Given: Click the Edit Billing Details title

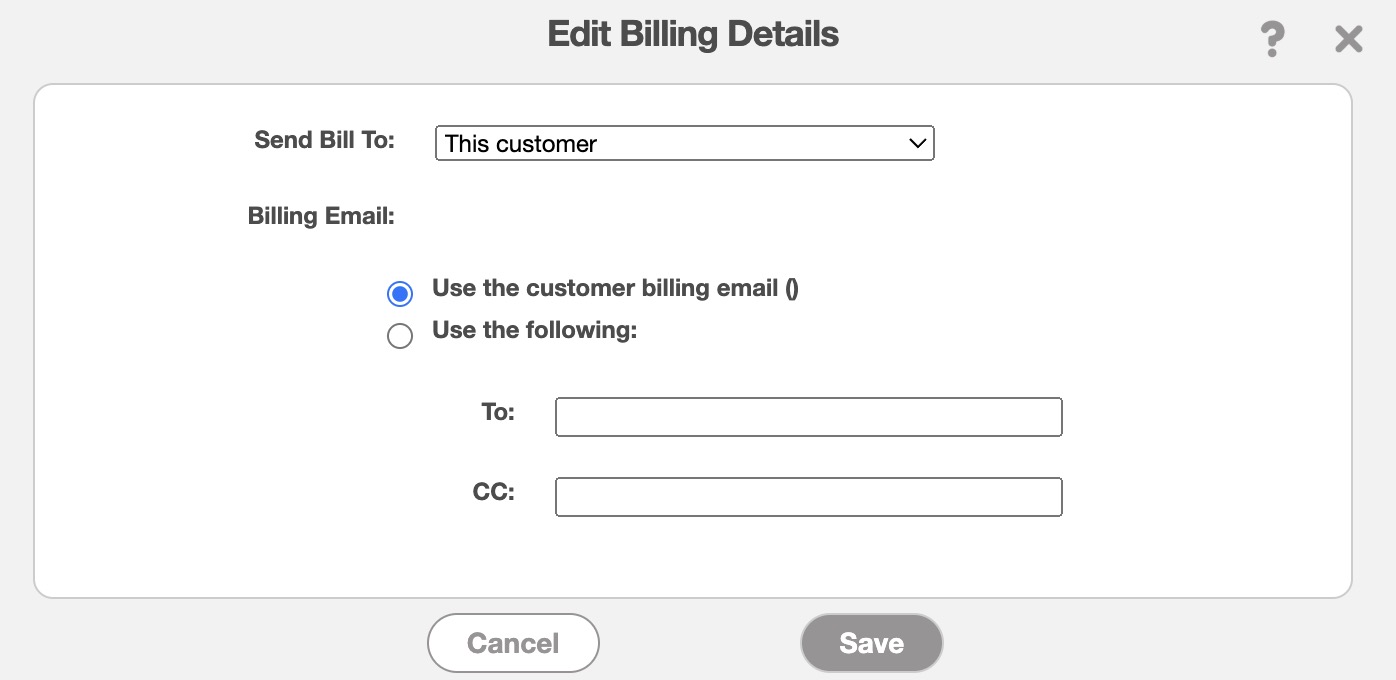Looking at the screenshot, I should click(693, 35).
